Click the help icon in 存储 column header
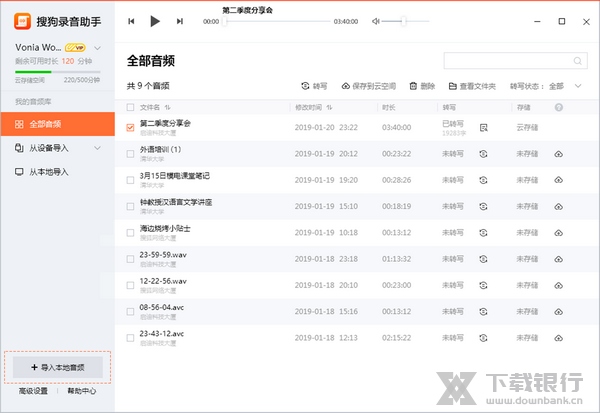 [x=559, y=107]
